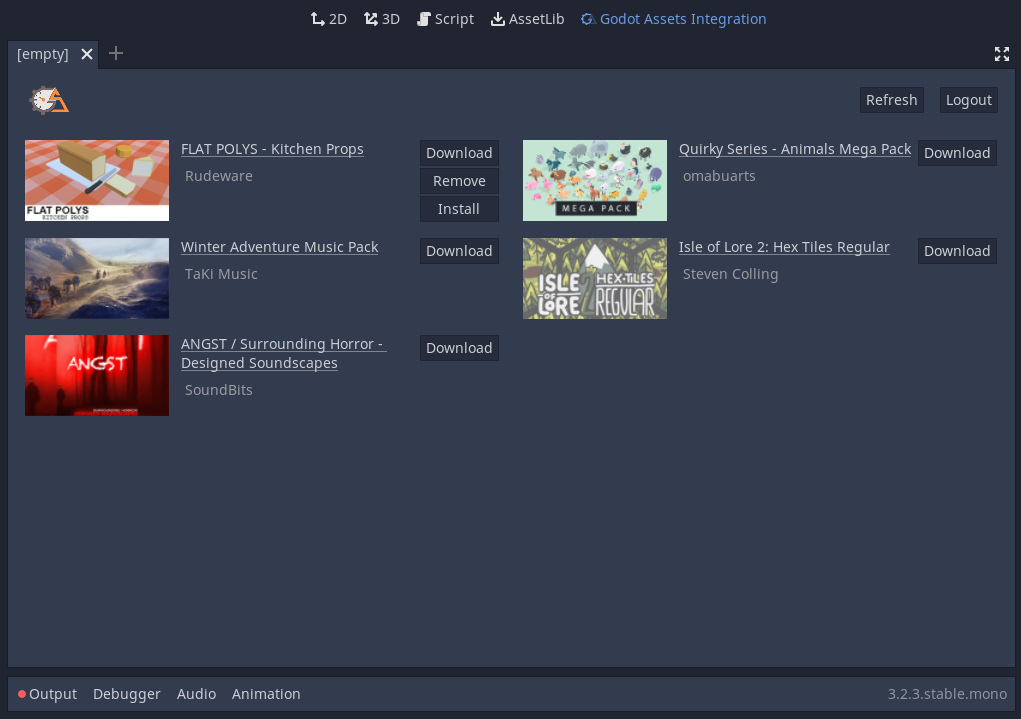
Task: Click the omabuarts author name
Action: coord(719,176)
